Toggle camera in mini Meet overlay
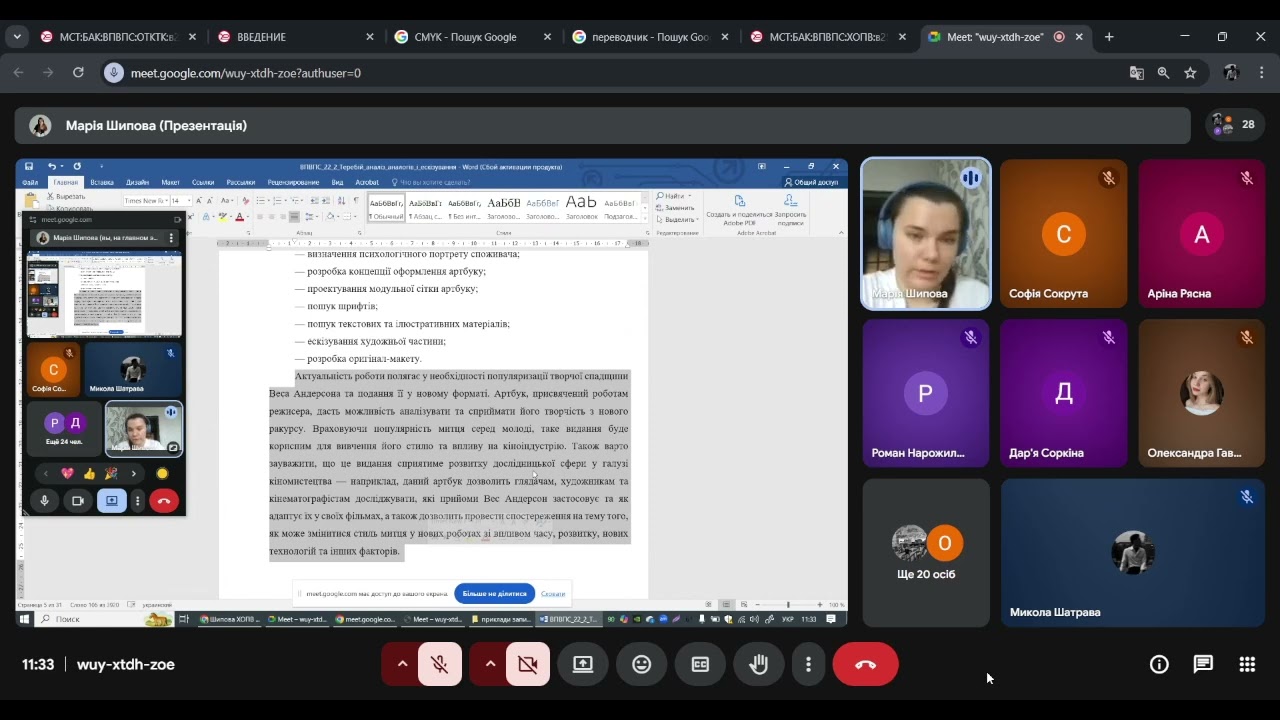Image resolution: width=1280 pixels, height=720 pixels. (77, 501)
